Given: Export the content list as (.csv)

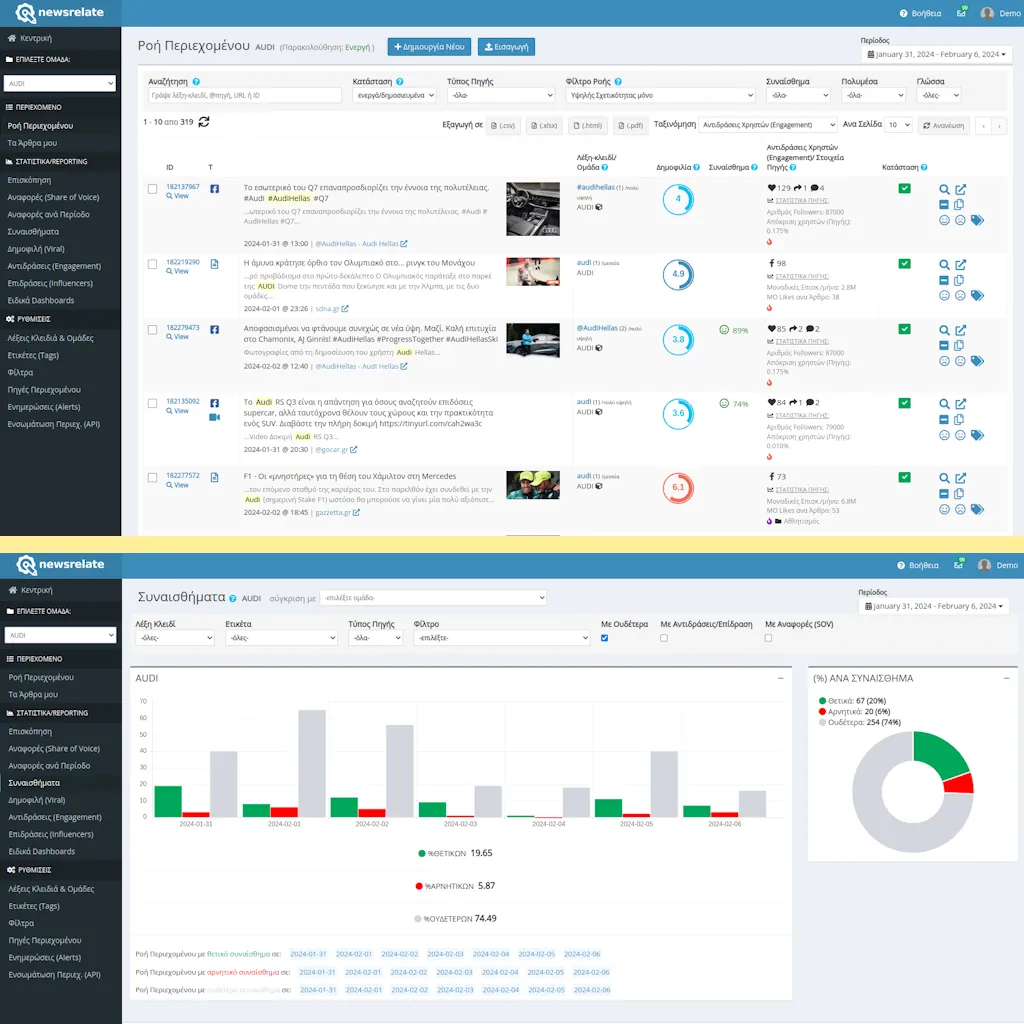Looking at the screenshot, I should (x=503, y=125).
